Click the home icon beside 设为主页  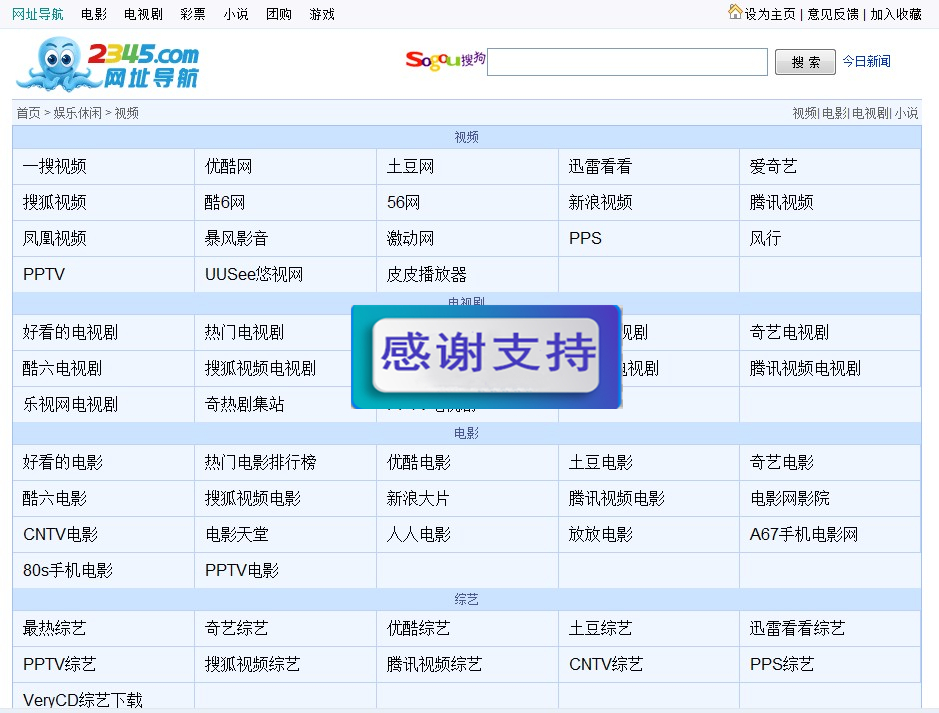(735, 11)
